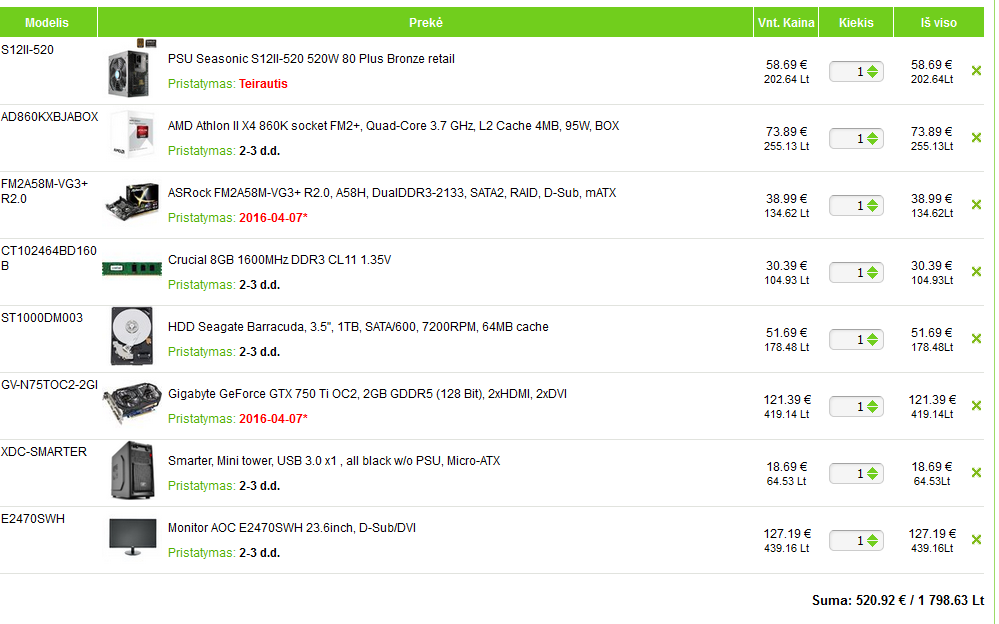Select model code CT102464BD160B
The image size is (999, 624).
tap(49, 258)
